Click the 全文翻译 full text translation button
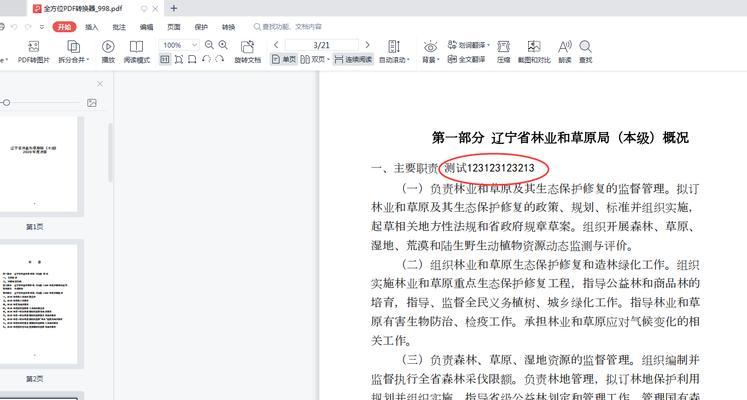 (466, 60)
